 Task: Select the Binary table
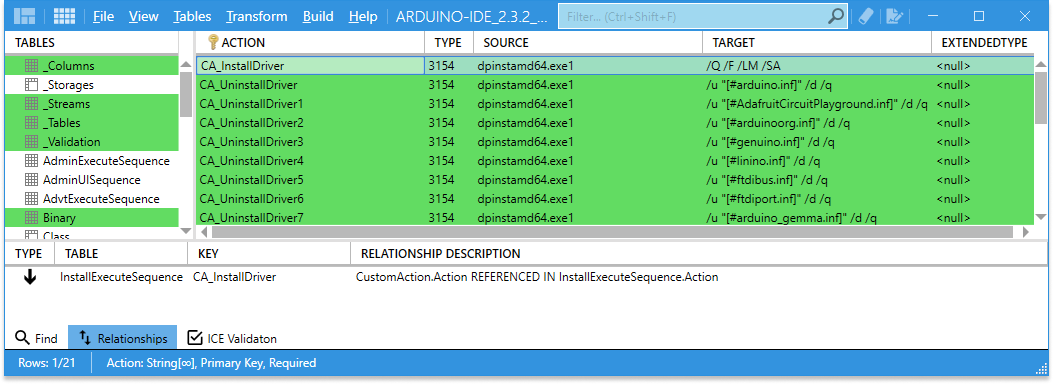coord(92,218)
